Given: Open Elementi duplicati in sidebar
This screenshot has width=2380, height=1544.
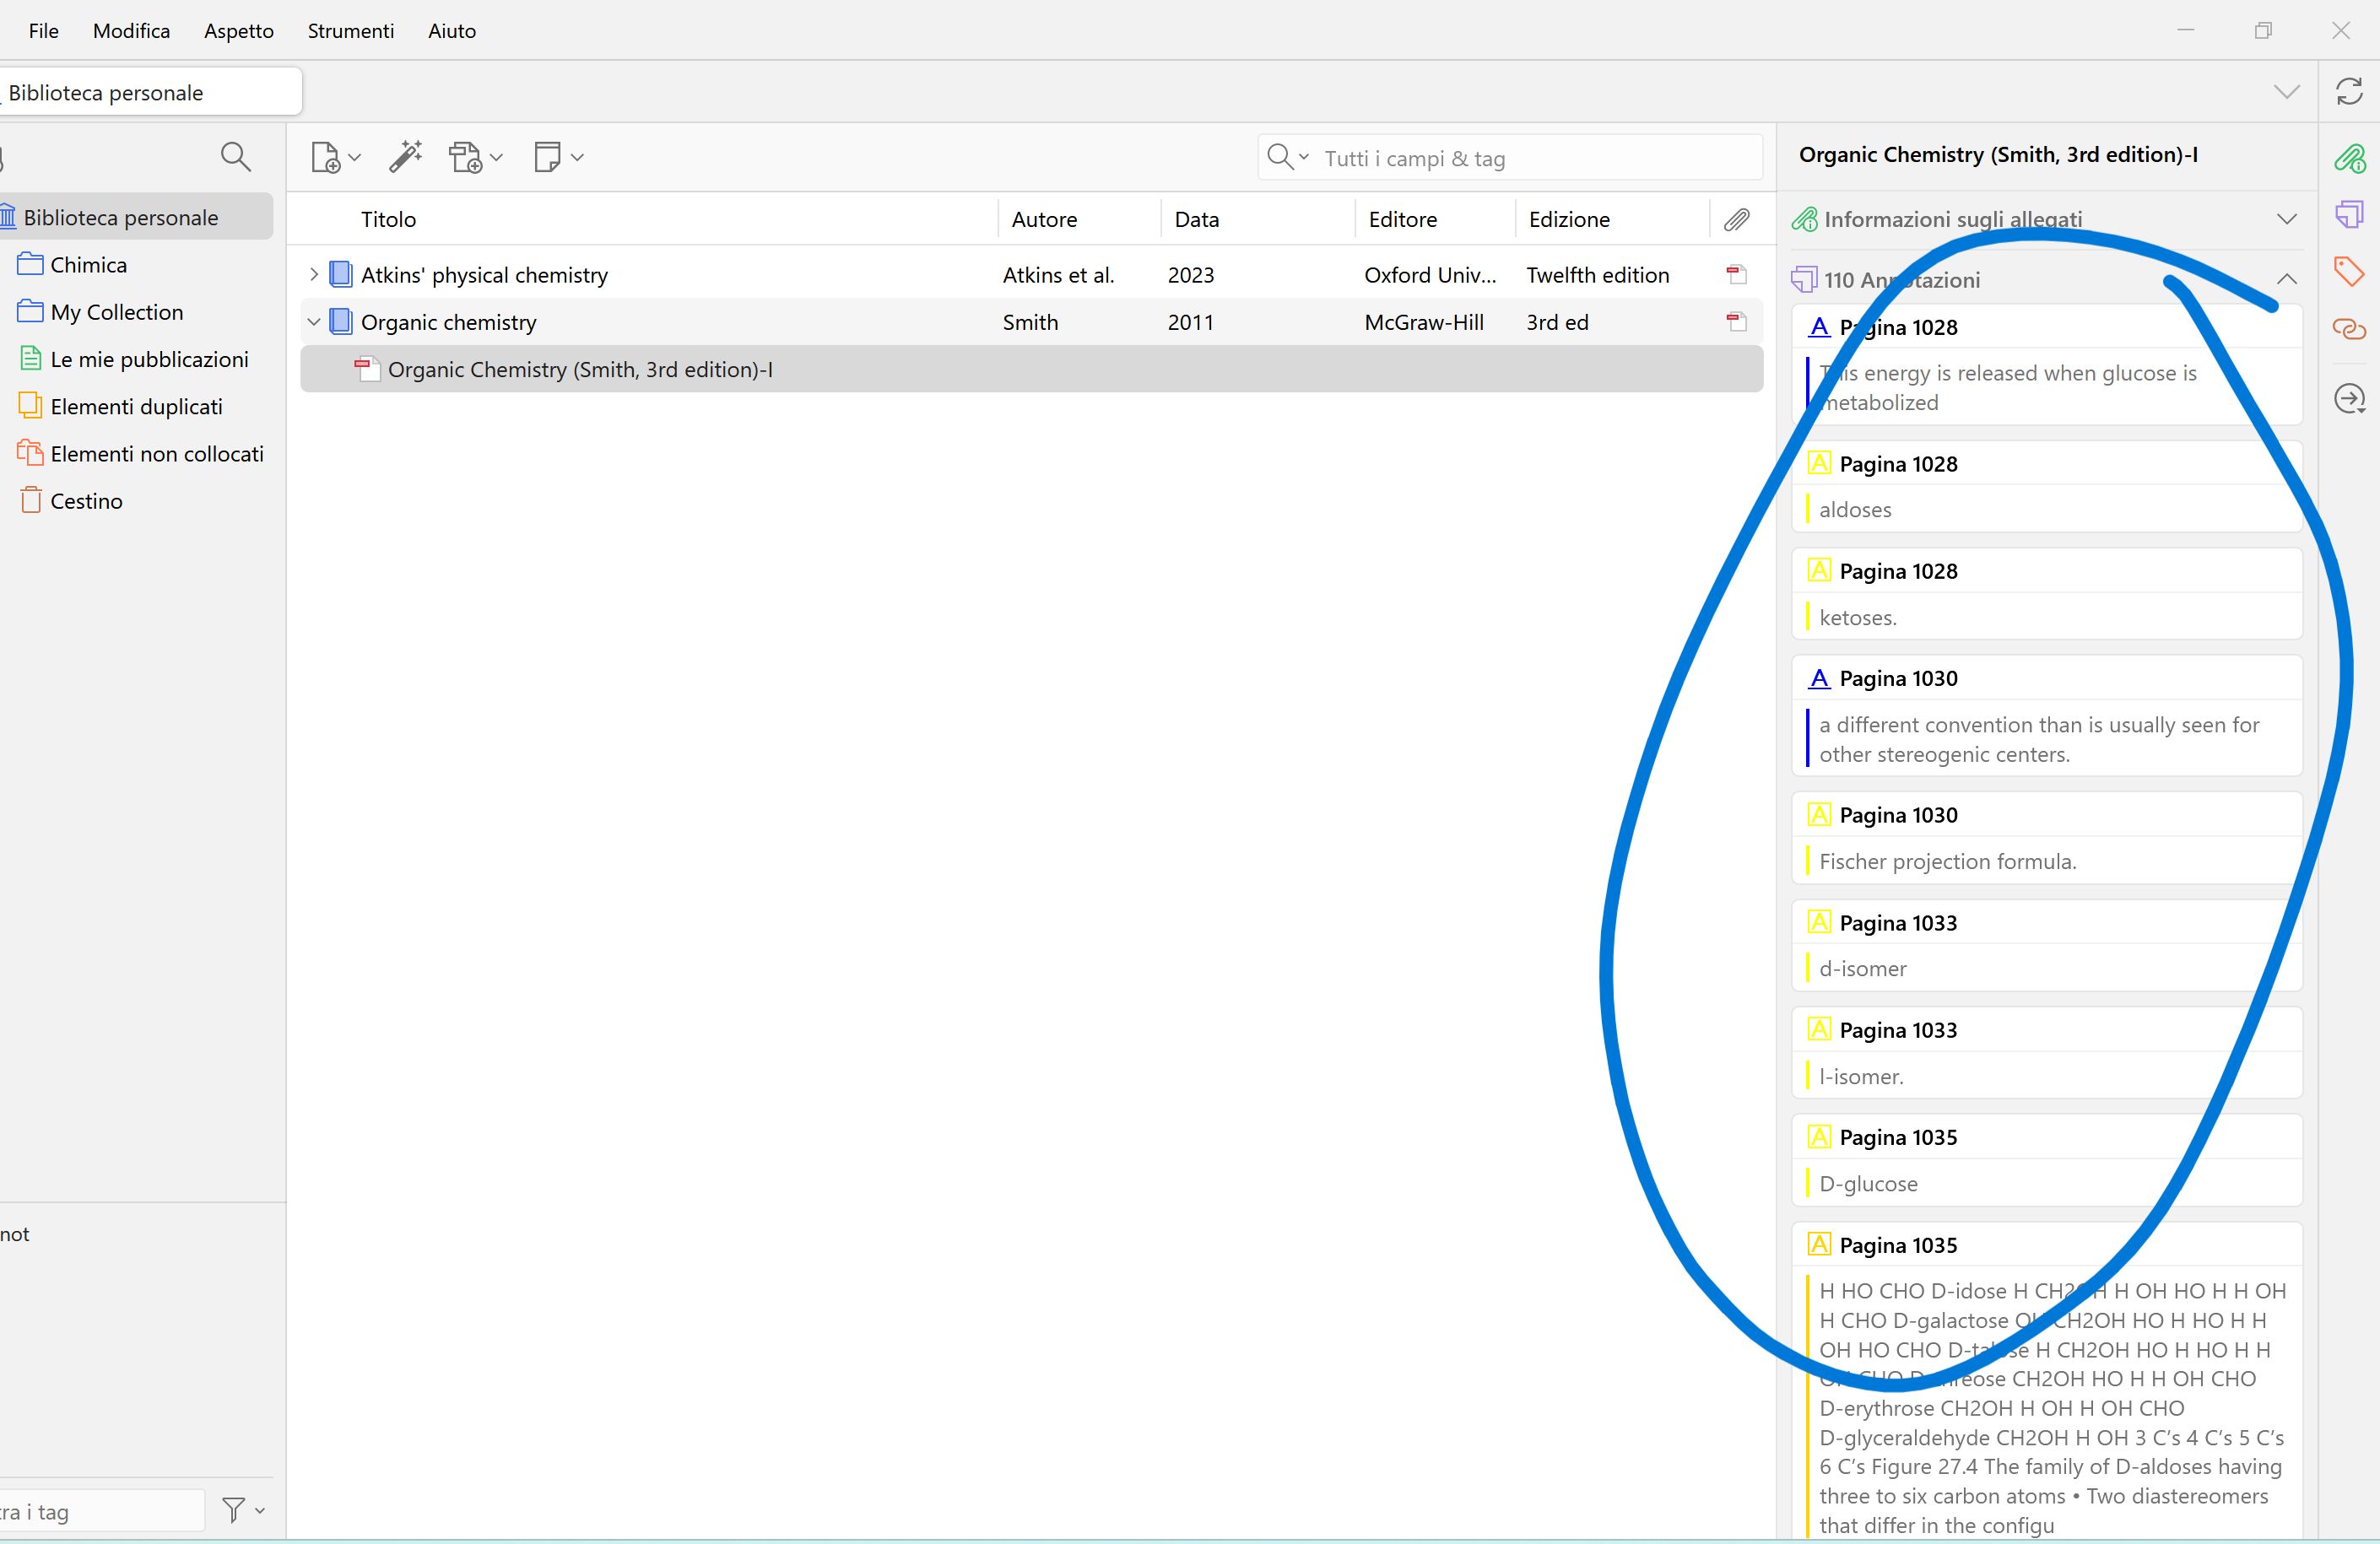Looking at the screenshot, I should [x=136, y=407].
